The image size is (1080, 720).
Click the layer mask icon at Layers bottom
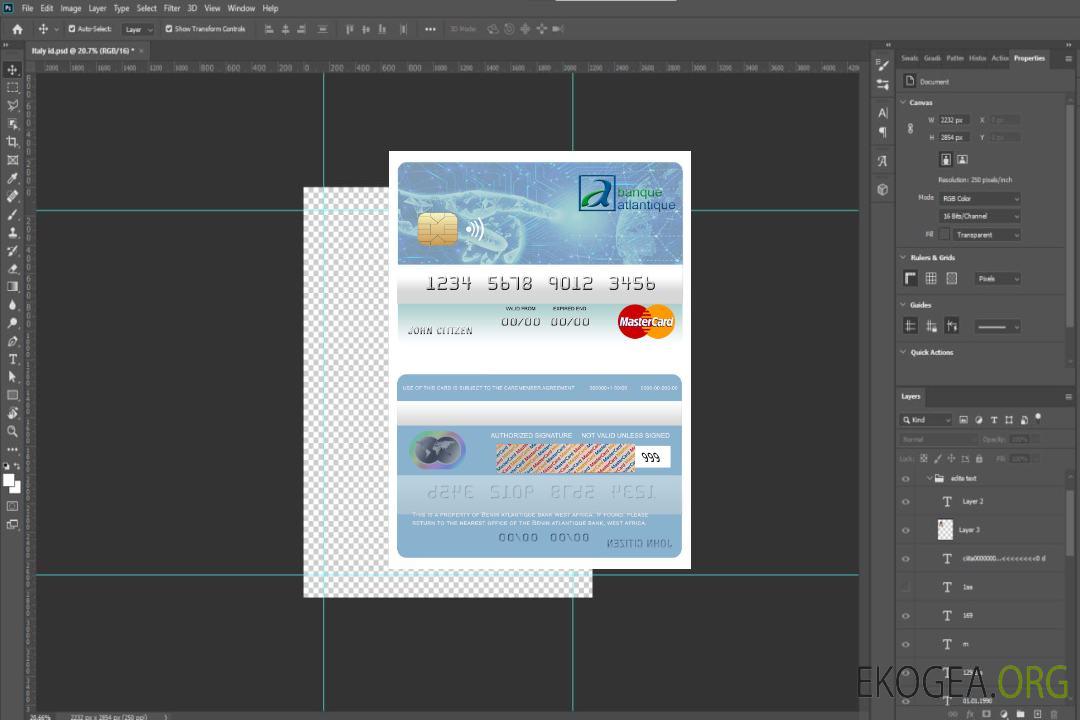986,714
